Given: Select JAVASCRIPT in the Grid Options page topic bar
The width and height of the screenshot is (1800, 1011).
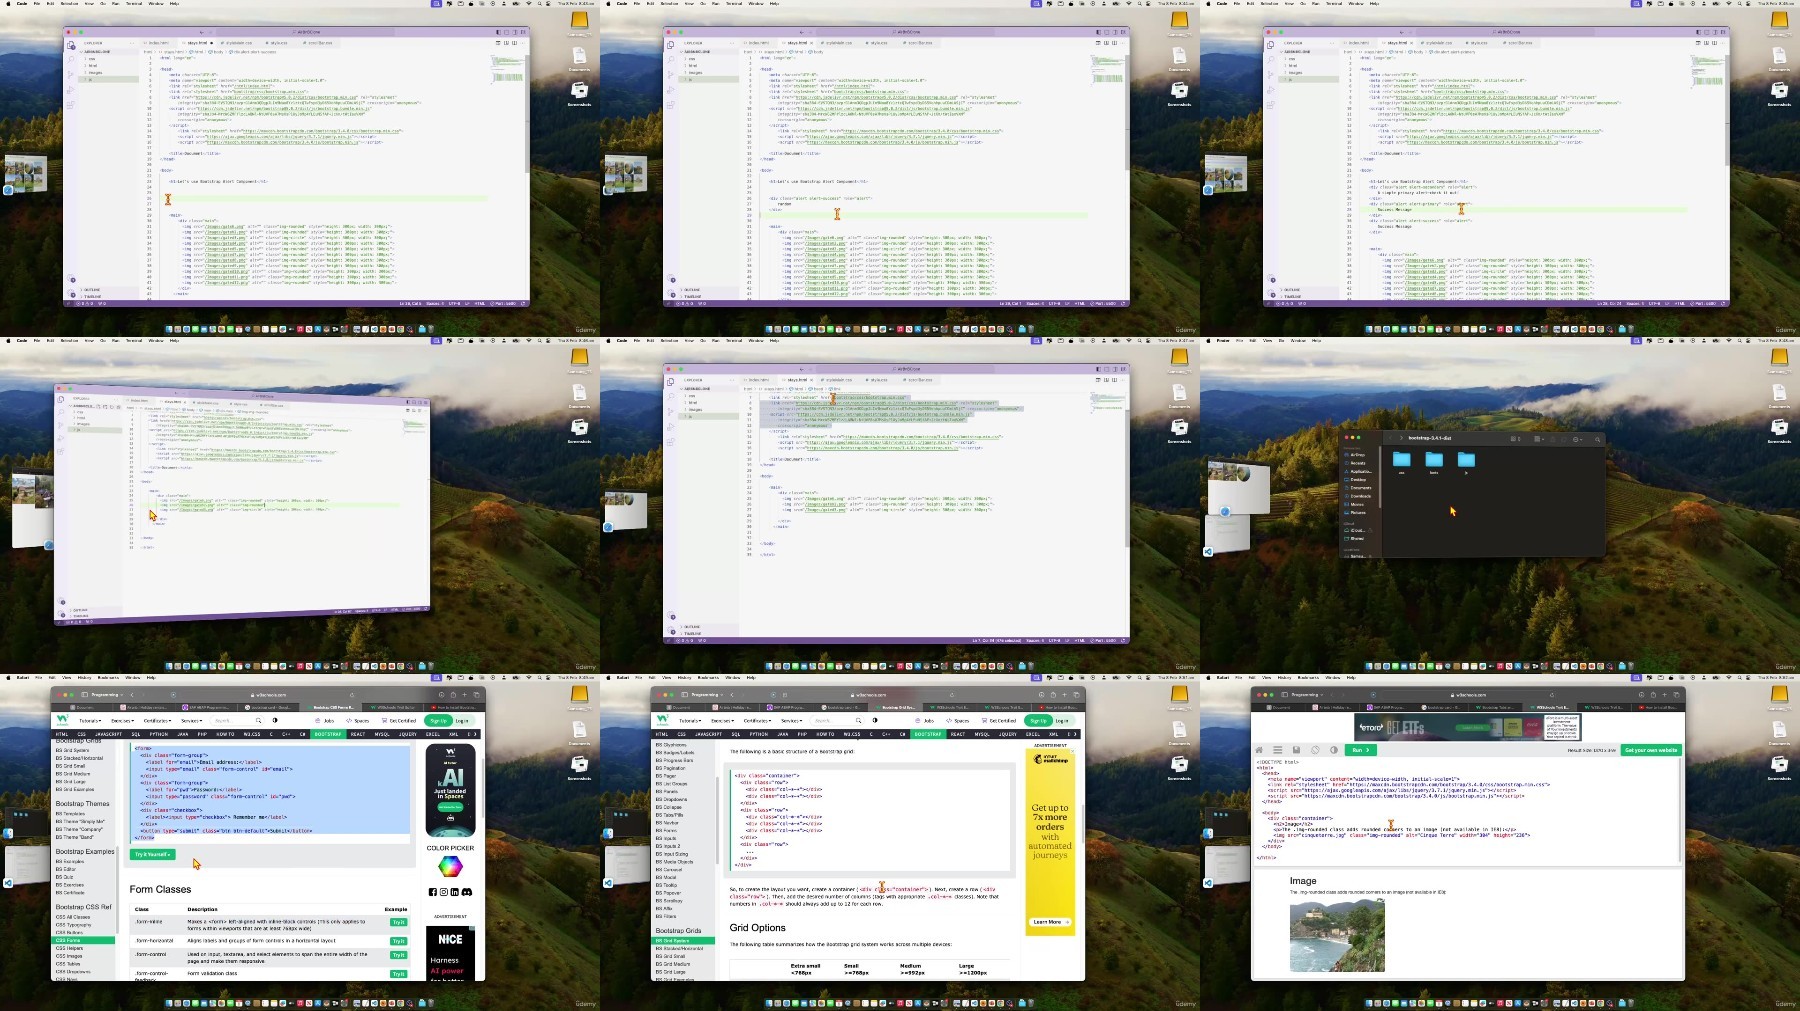Looking at the screenshot, I should click(x=708, y=734).
